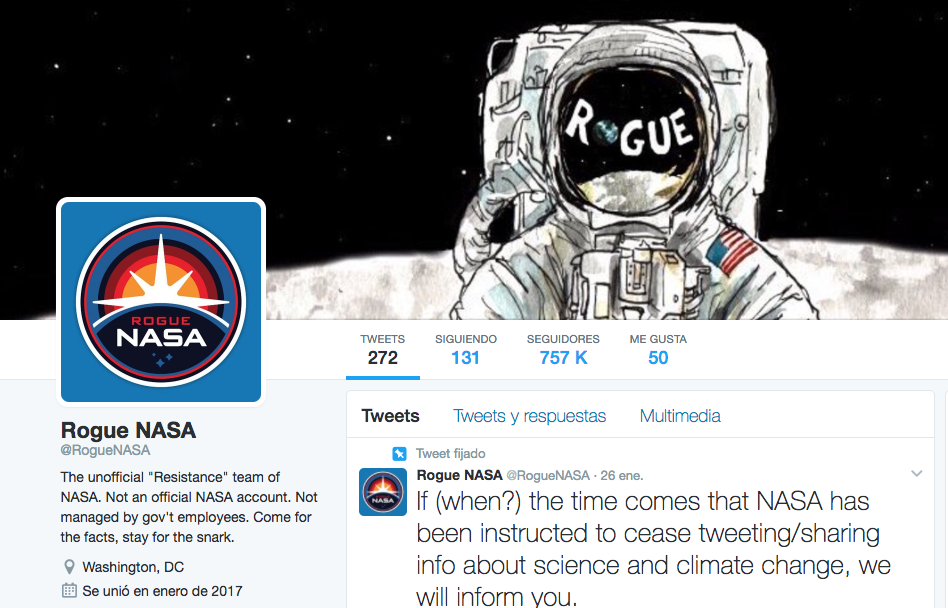Open the pinned tweet text body
The width and height of the screenshot is (948, 608).
tap(654, 549)
